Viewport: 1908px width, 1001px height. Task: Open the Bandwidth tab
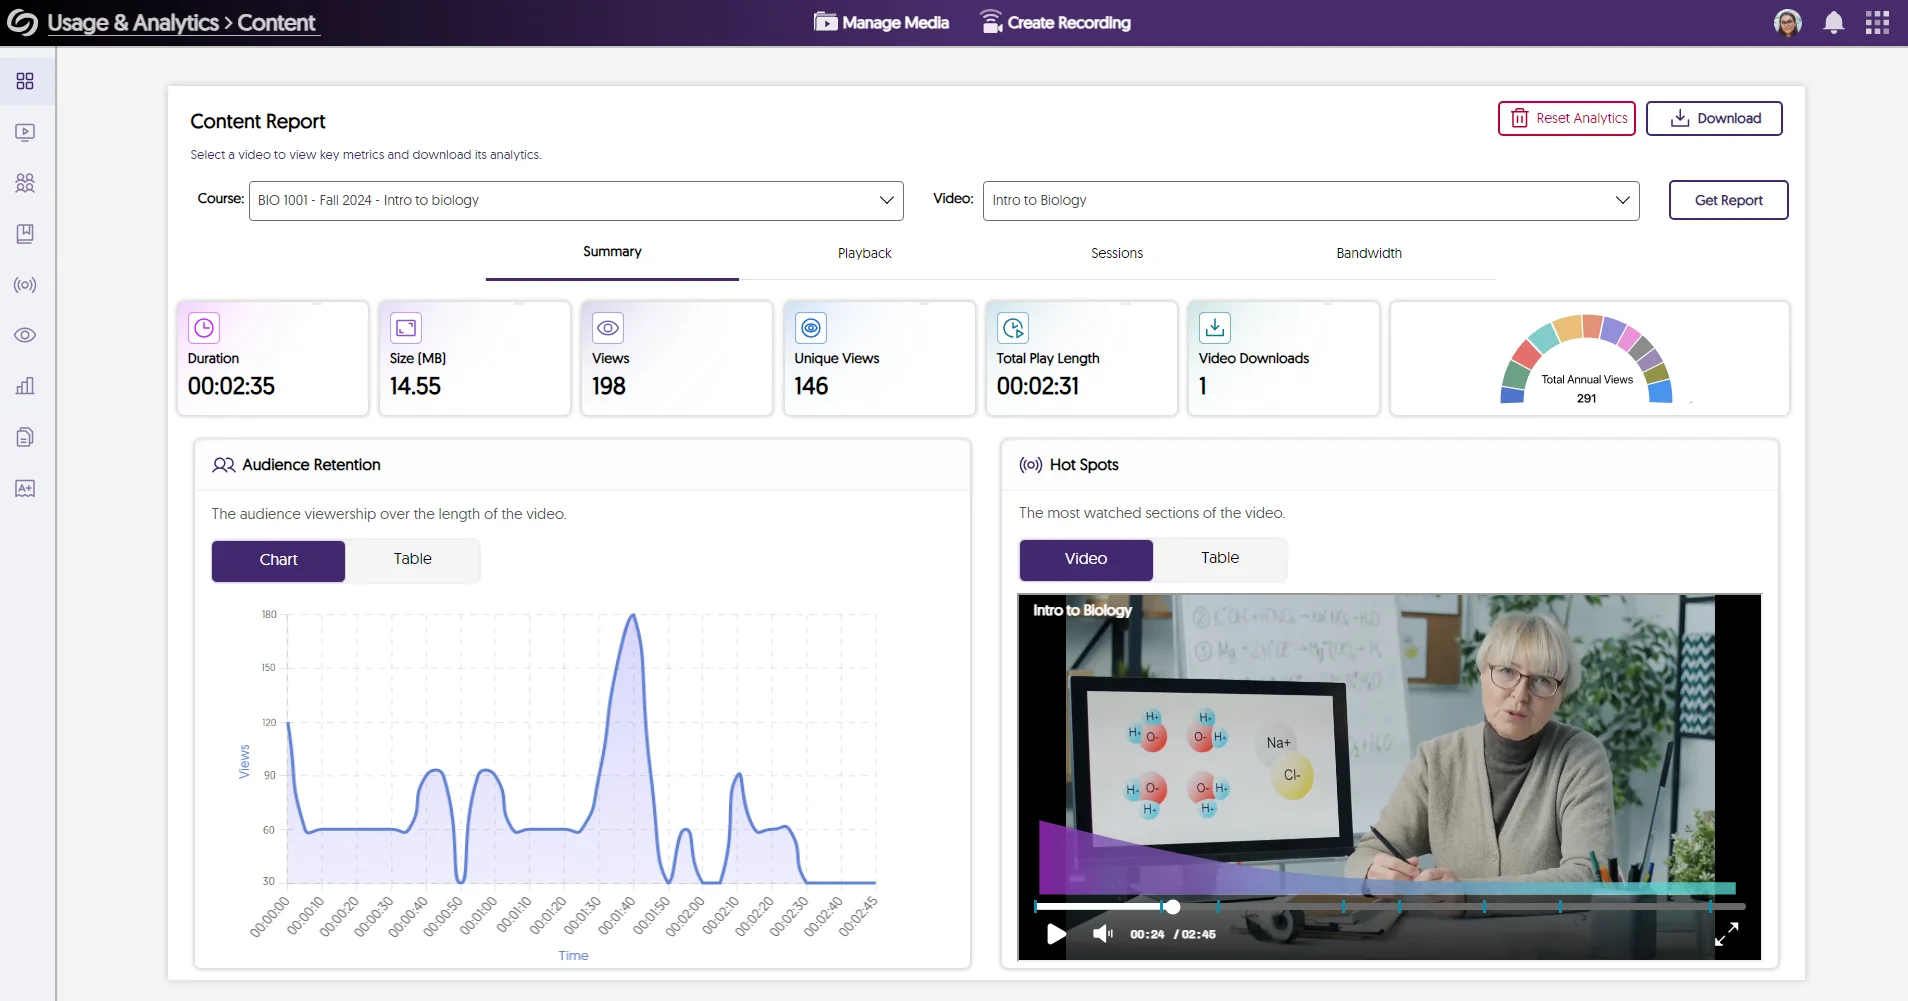pos(1368,254)
